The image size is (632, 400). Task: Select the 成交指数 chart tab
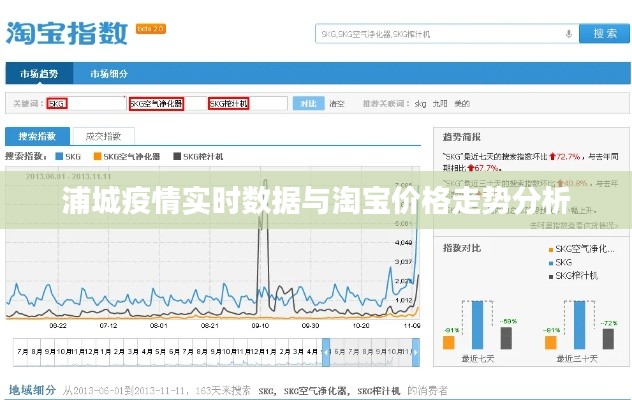102,135
